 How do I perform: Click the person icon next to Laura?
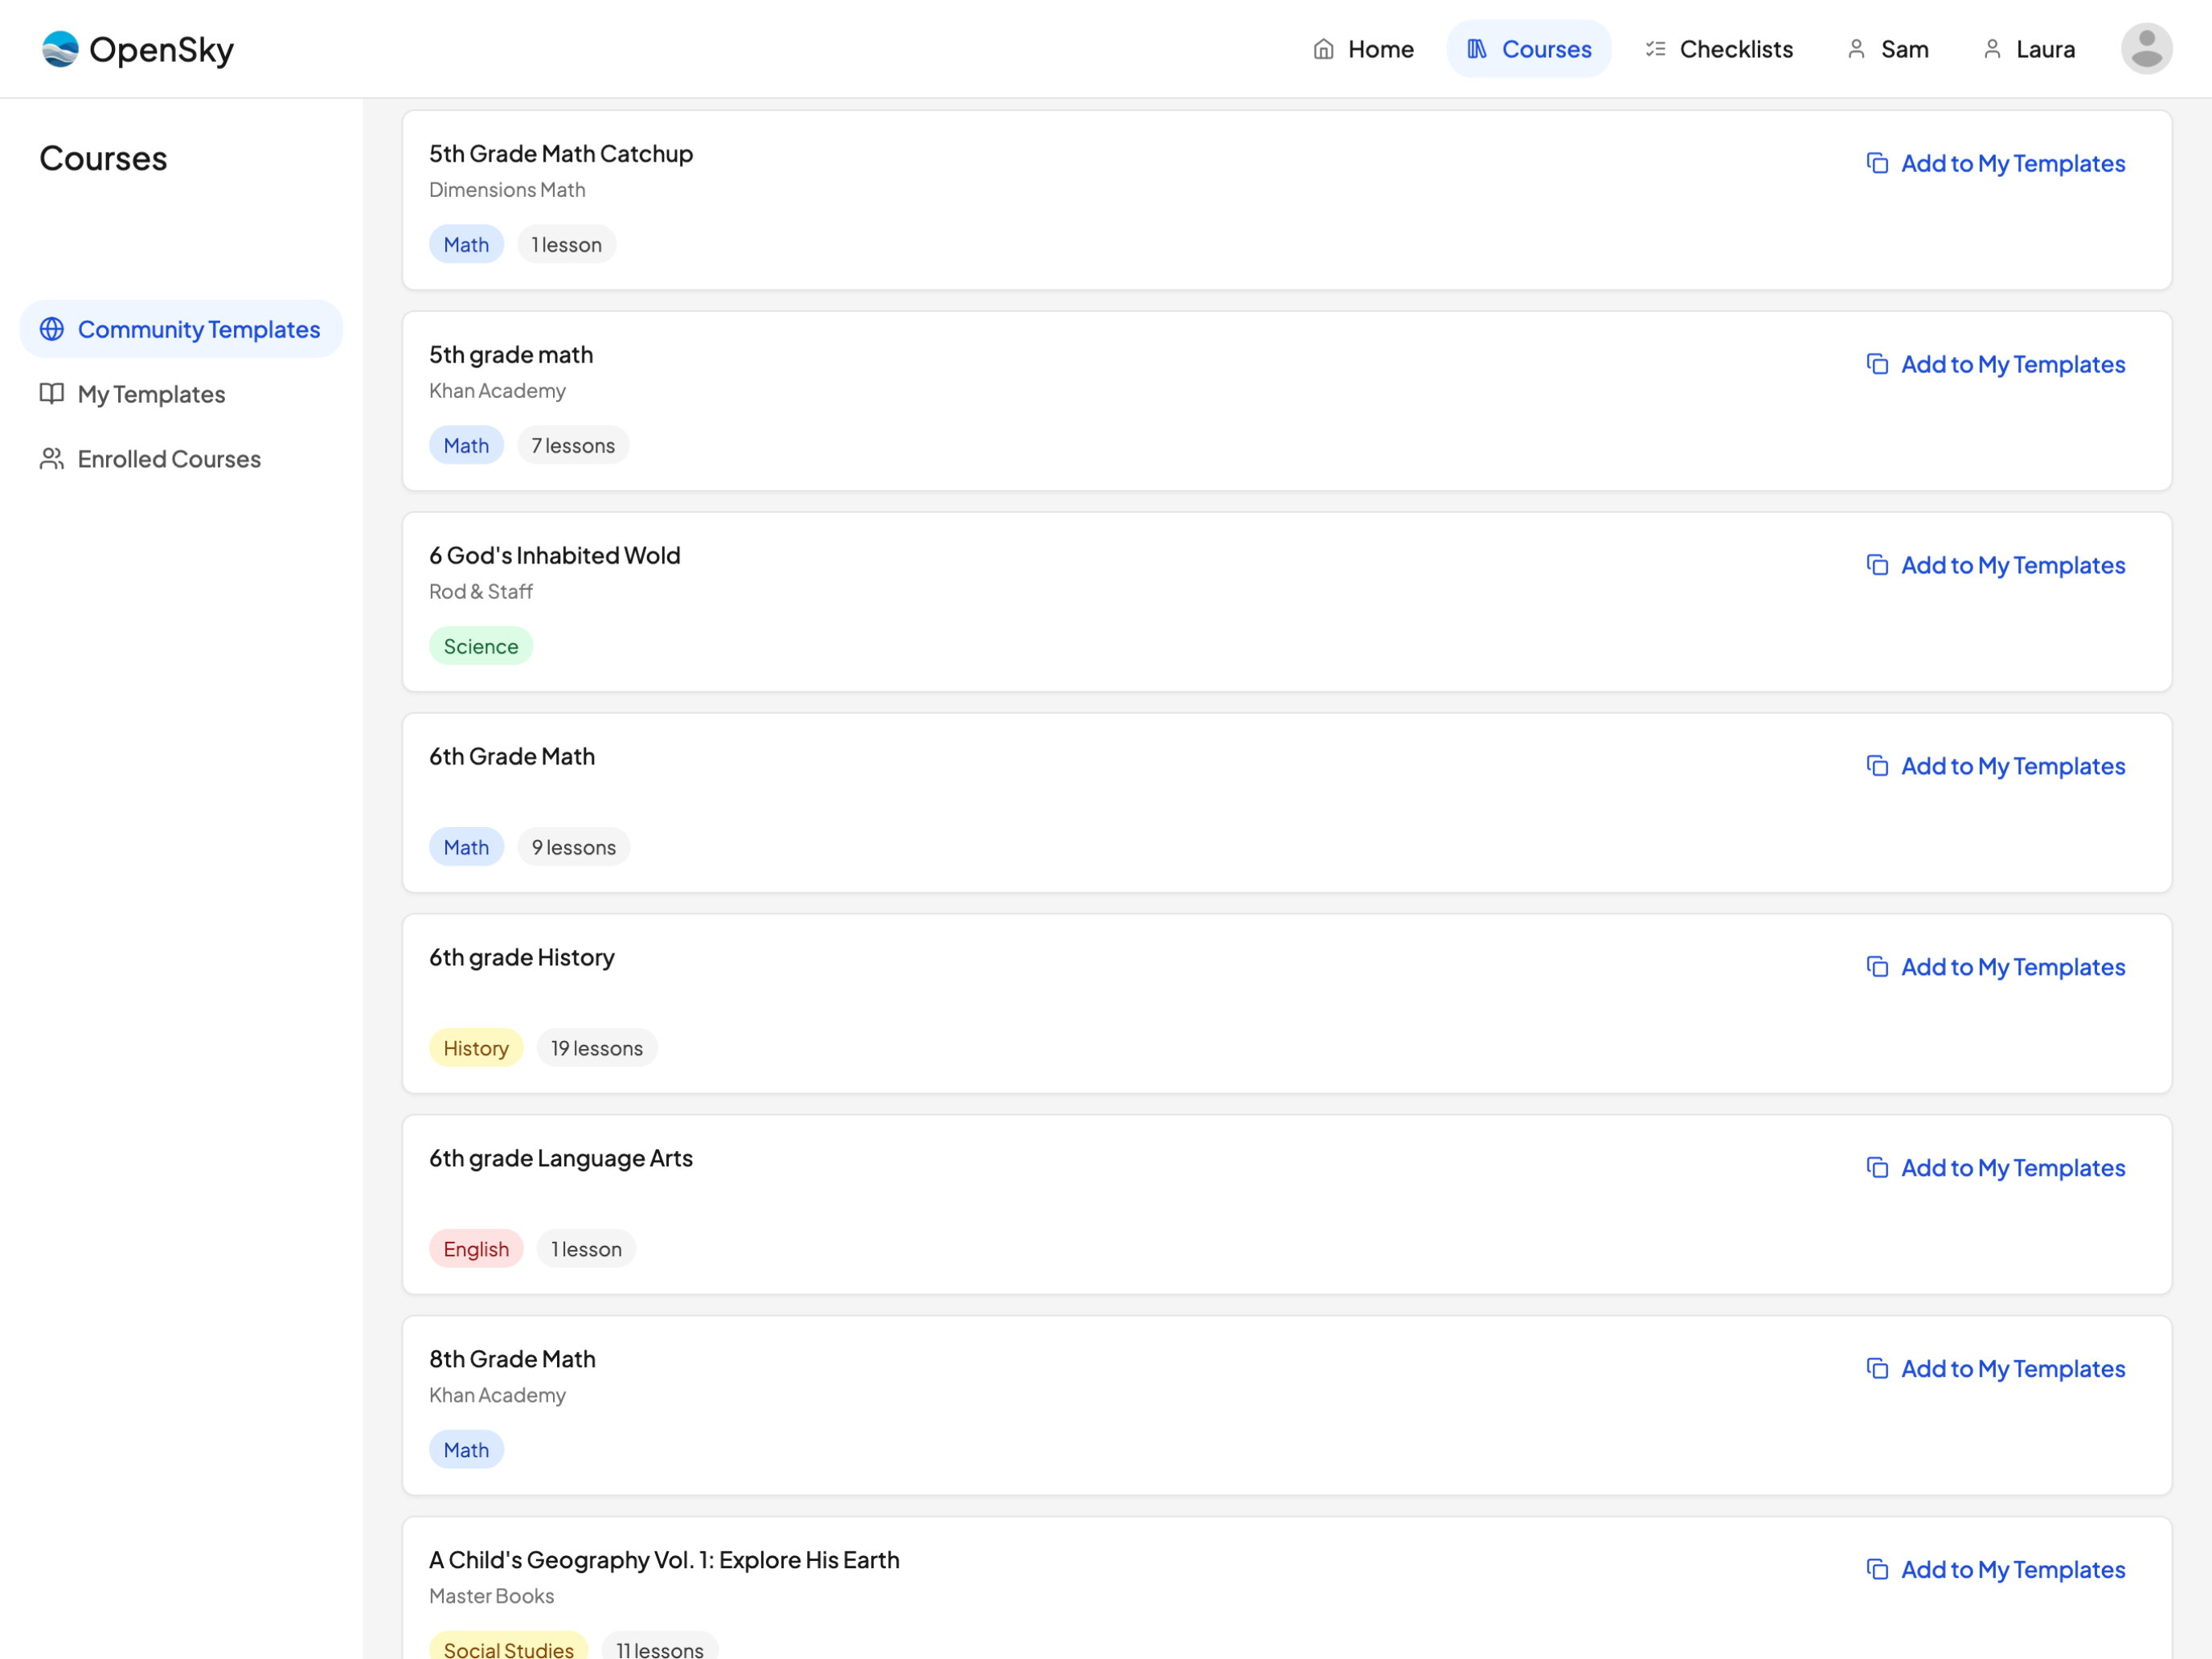pos(1992,49)
